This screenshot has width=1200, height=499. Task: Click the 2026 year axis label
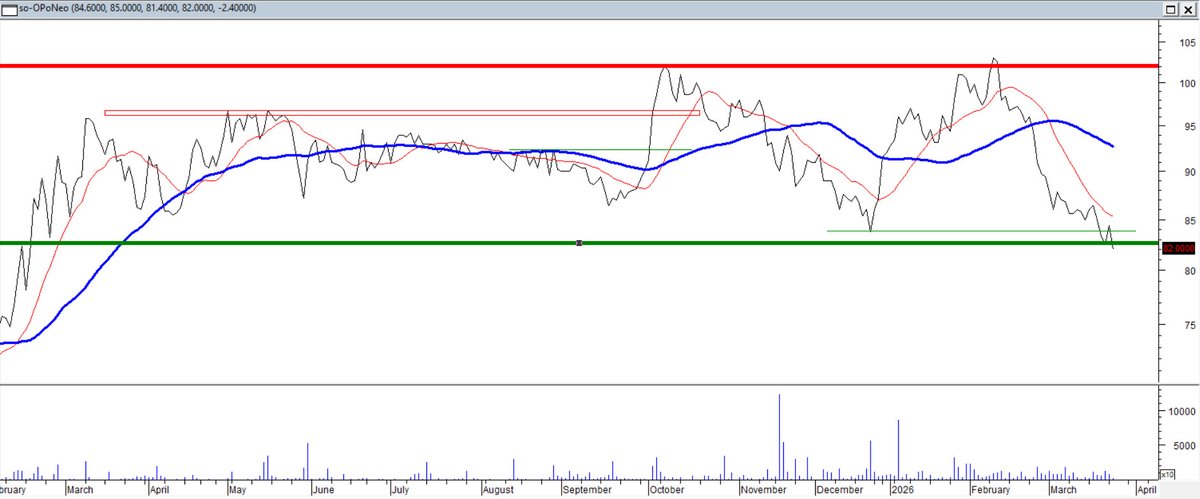coord(902,490)
